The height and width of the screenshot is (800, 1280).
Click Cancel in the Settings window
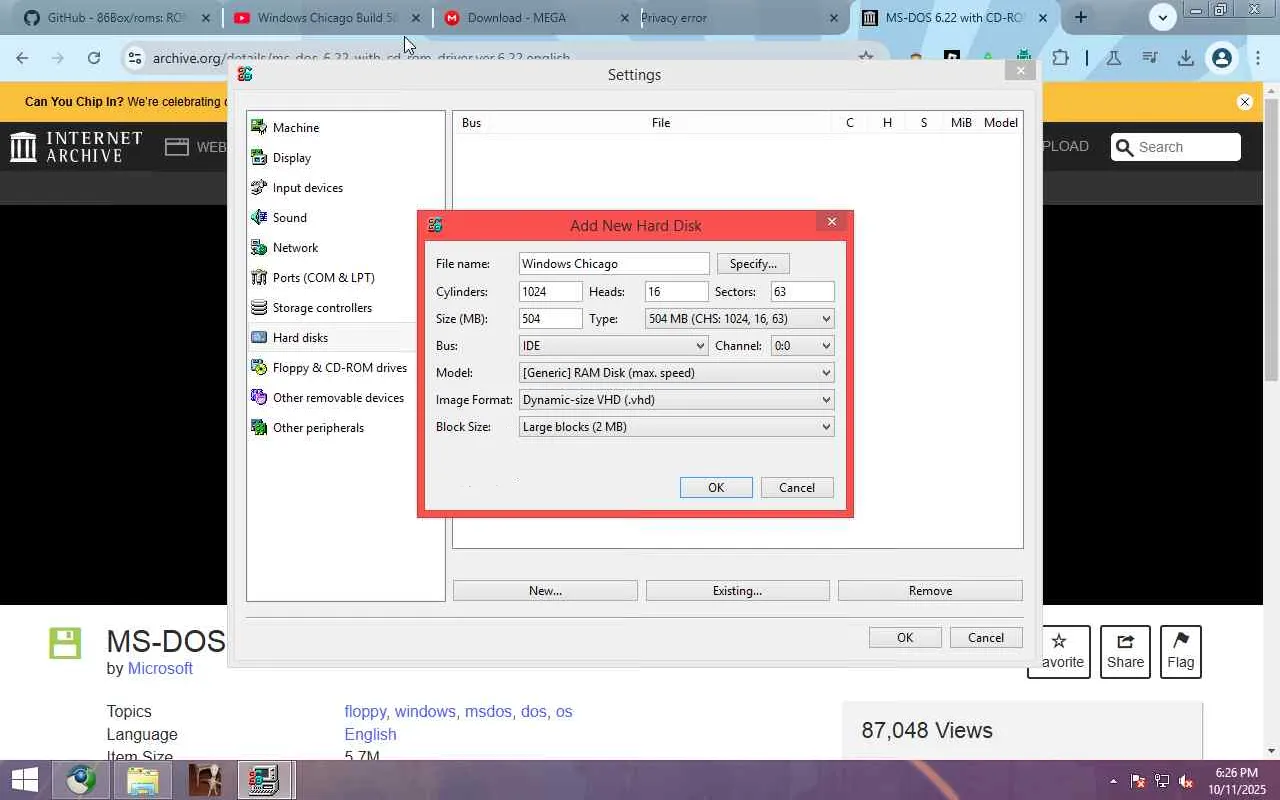[986, 638]
